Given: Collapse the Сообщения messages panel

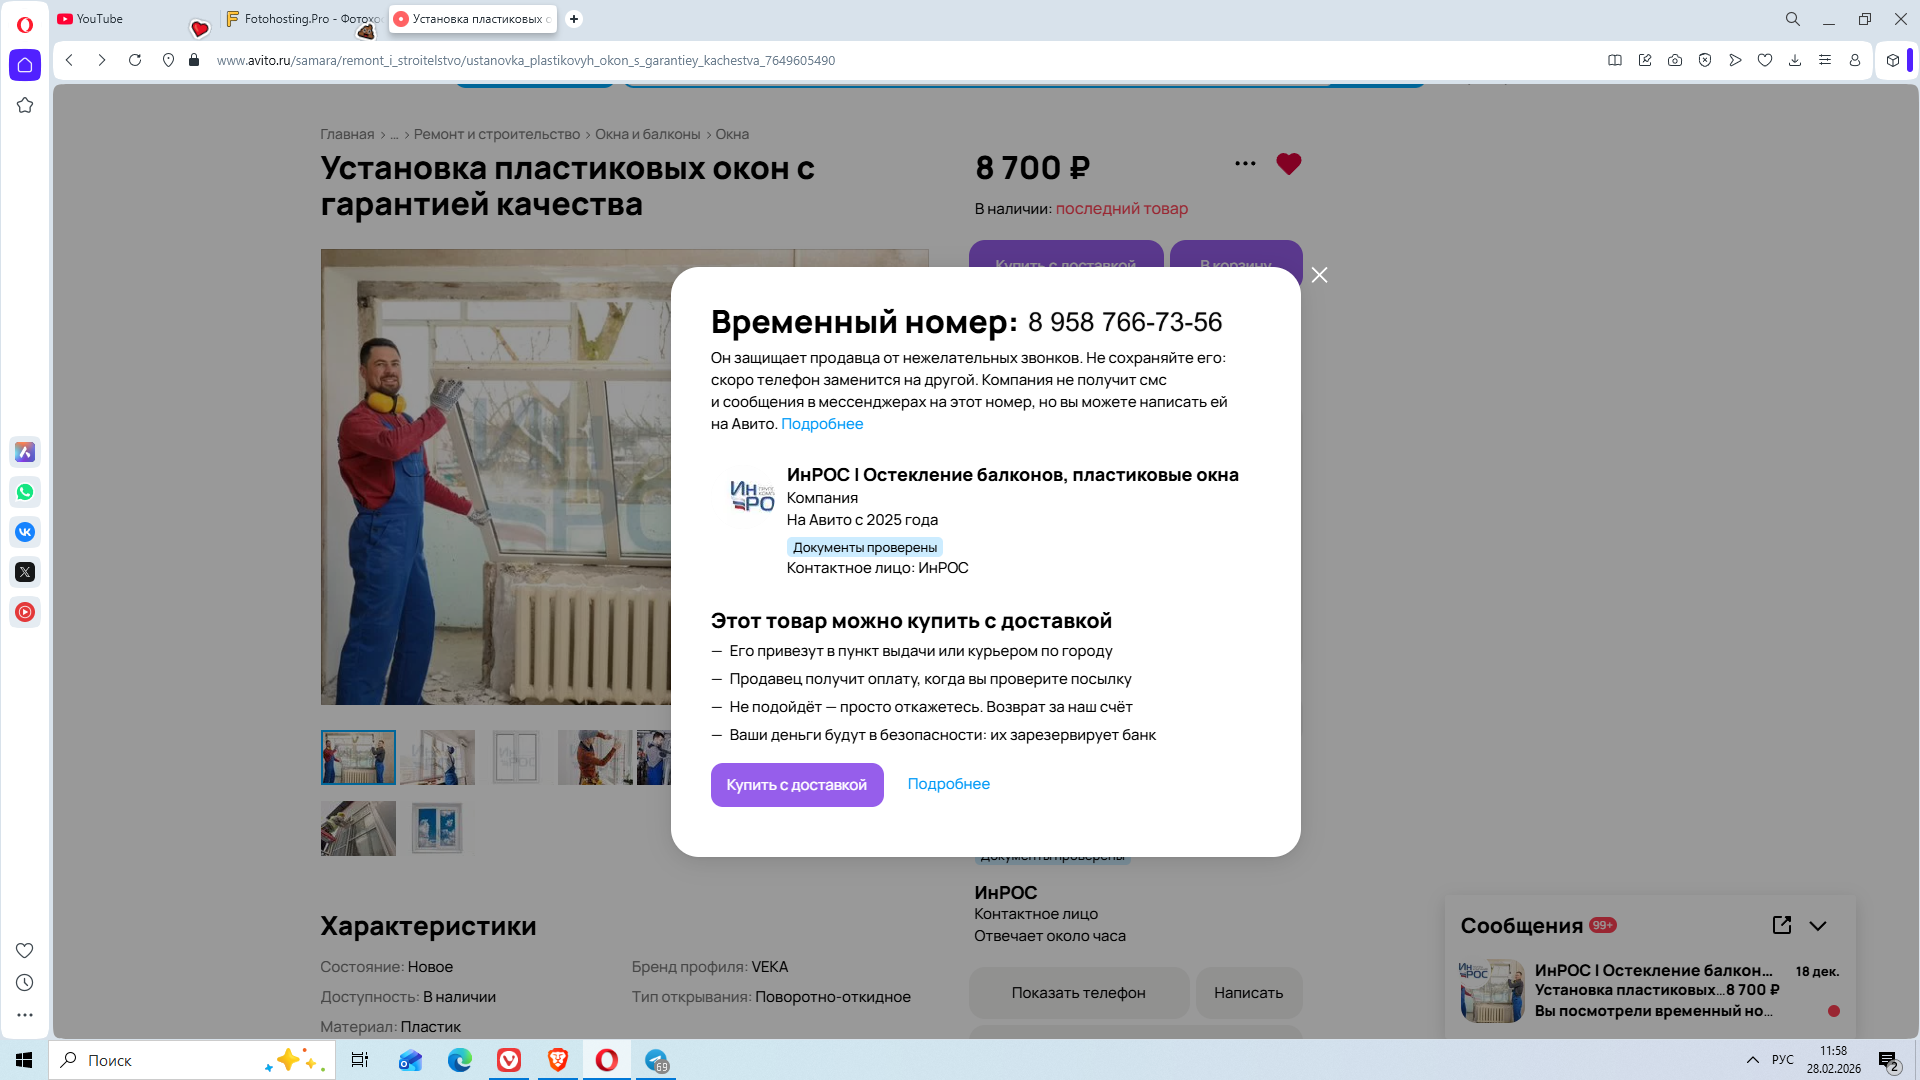Looking at the screenshot, I should [x=1818, y=926].
